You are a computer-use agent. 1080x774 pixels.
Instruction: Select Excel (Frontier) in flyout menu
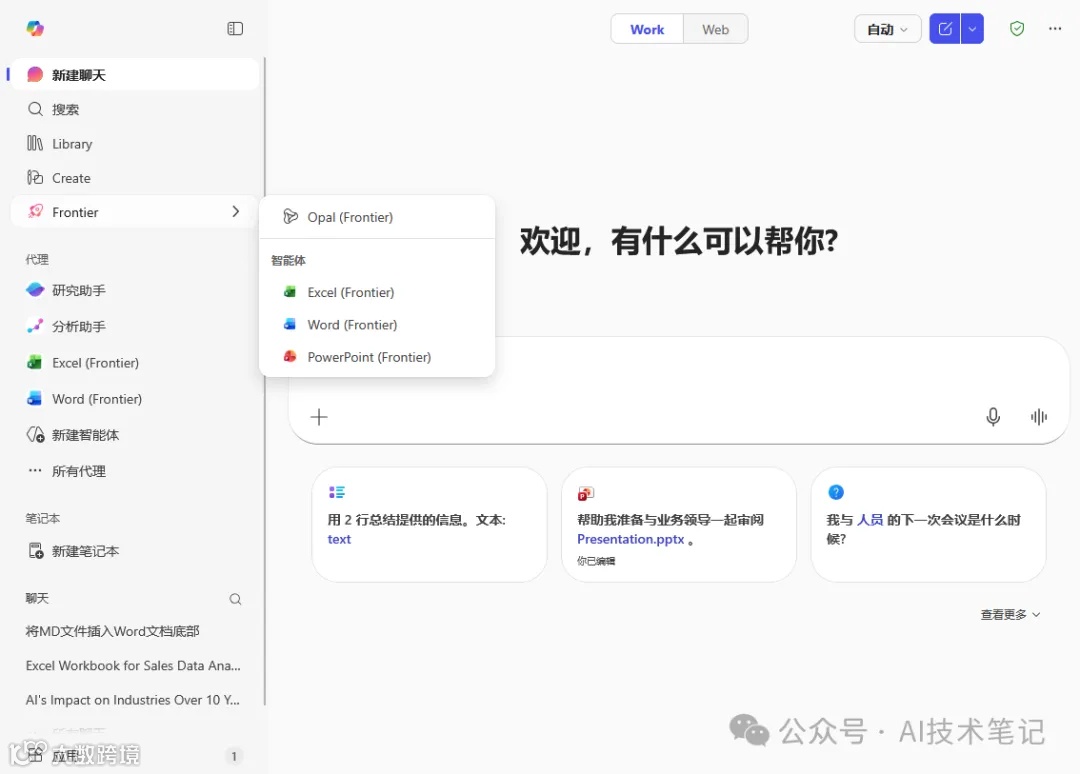click(377, 292)
